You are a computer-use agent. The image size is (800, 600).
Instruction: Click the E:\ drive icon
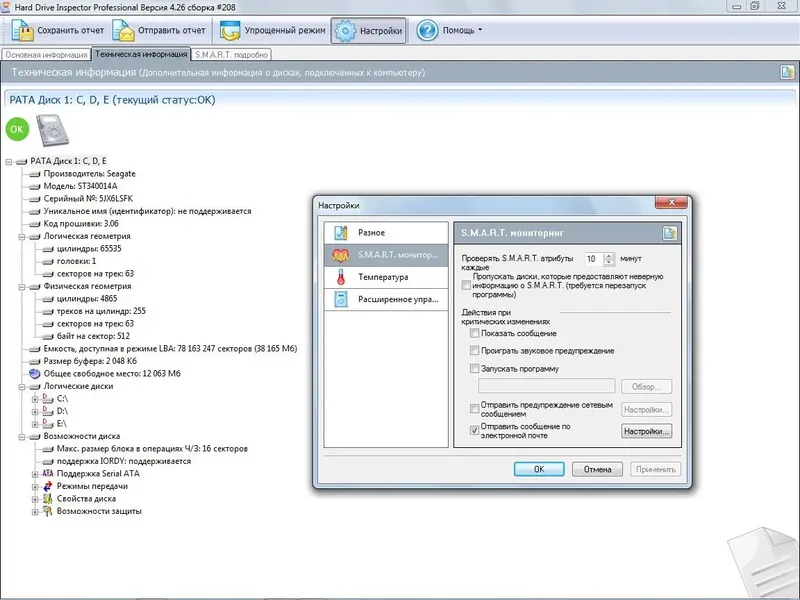(x=48, y=423)
